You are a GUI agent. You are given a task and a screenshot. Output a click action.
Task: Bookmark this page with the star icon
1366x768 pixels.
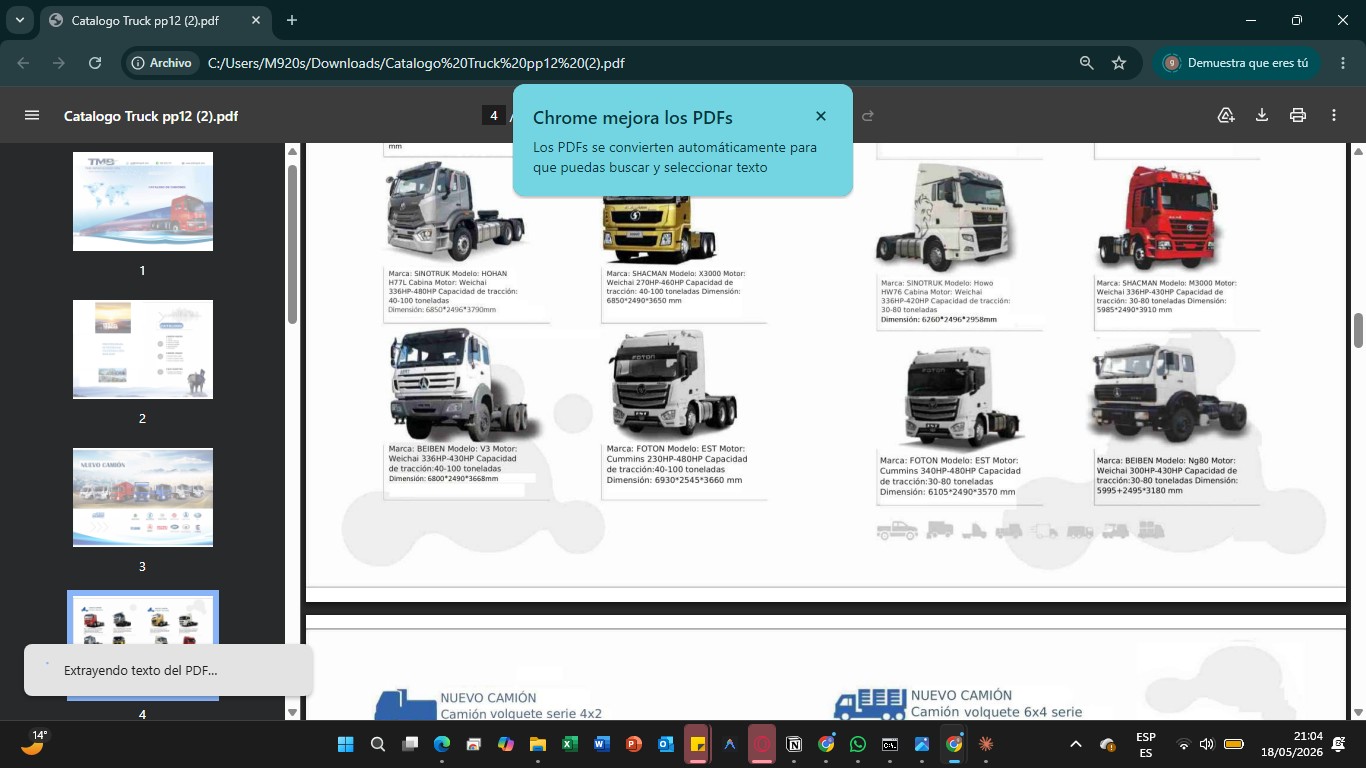pyautogui.click(x=1119, y=63)
